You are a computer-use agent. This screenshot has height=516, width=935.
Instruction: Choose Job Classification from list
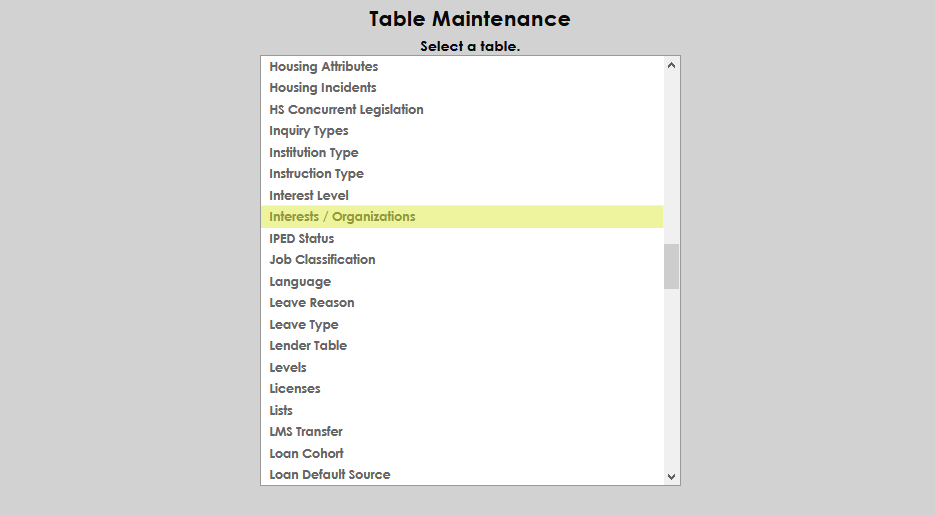tap(322, 260)
